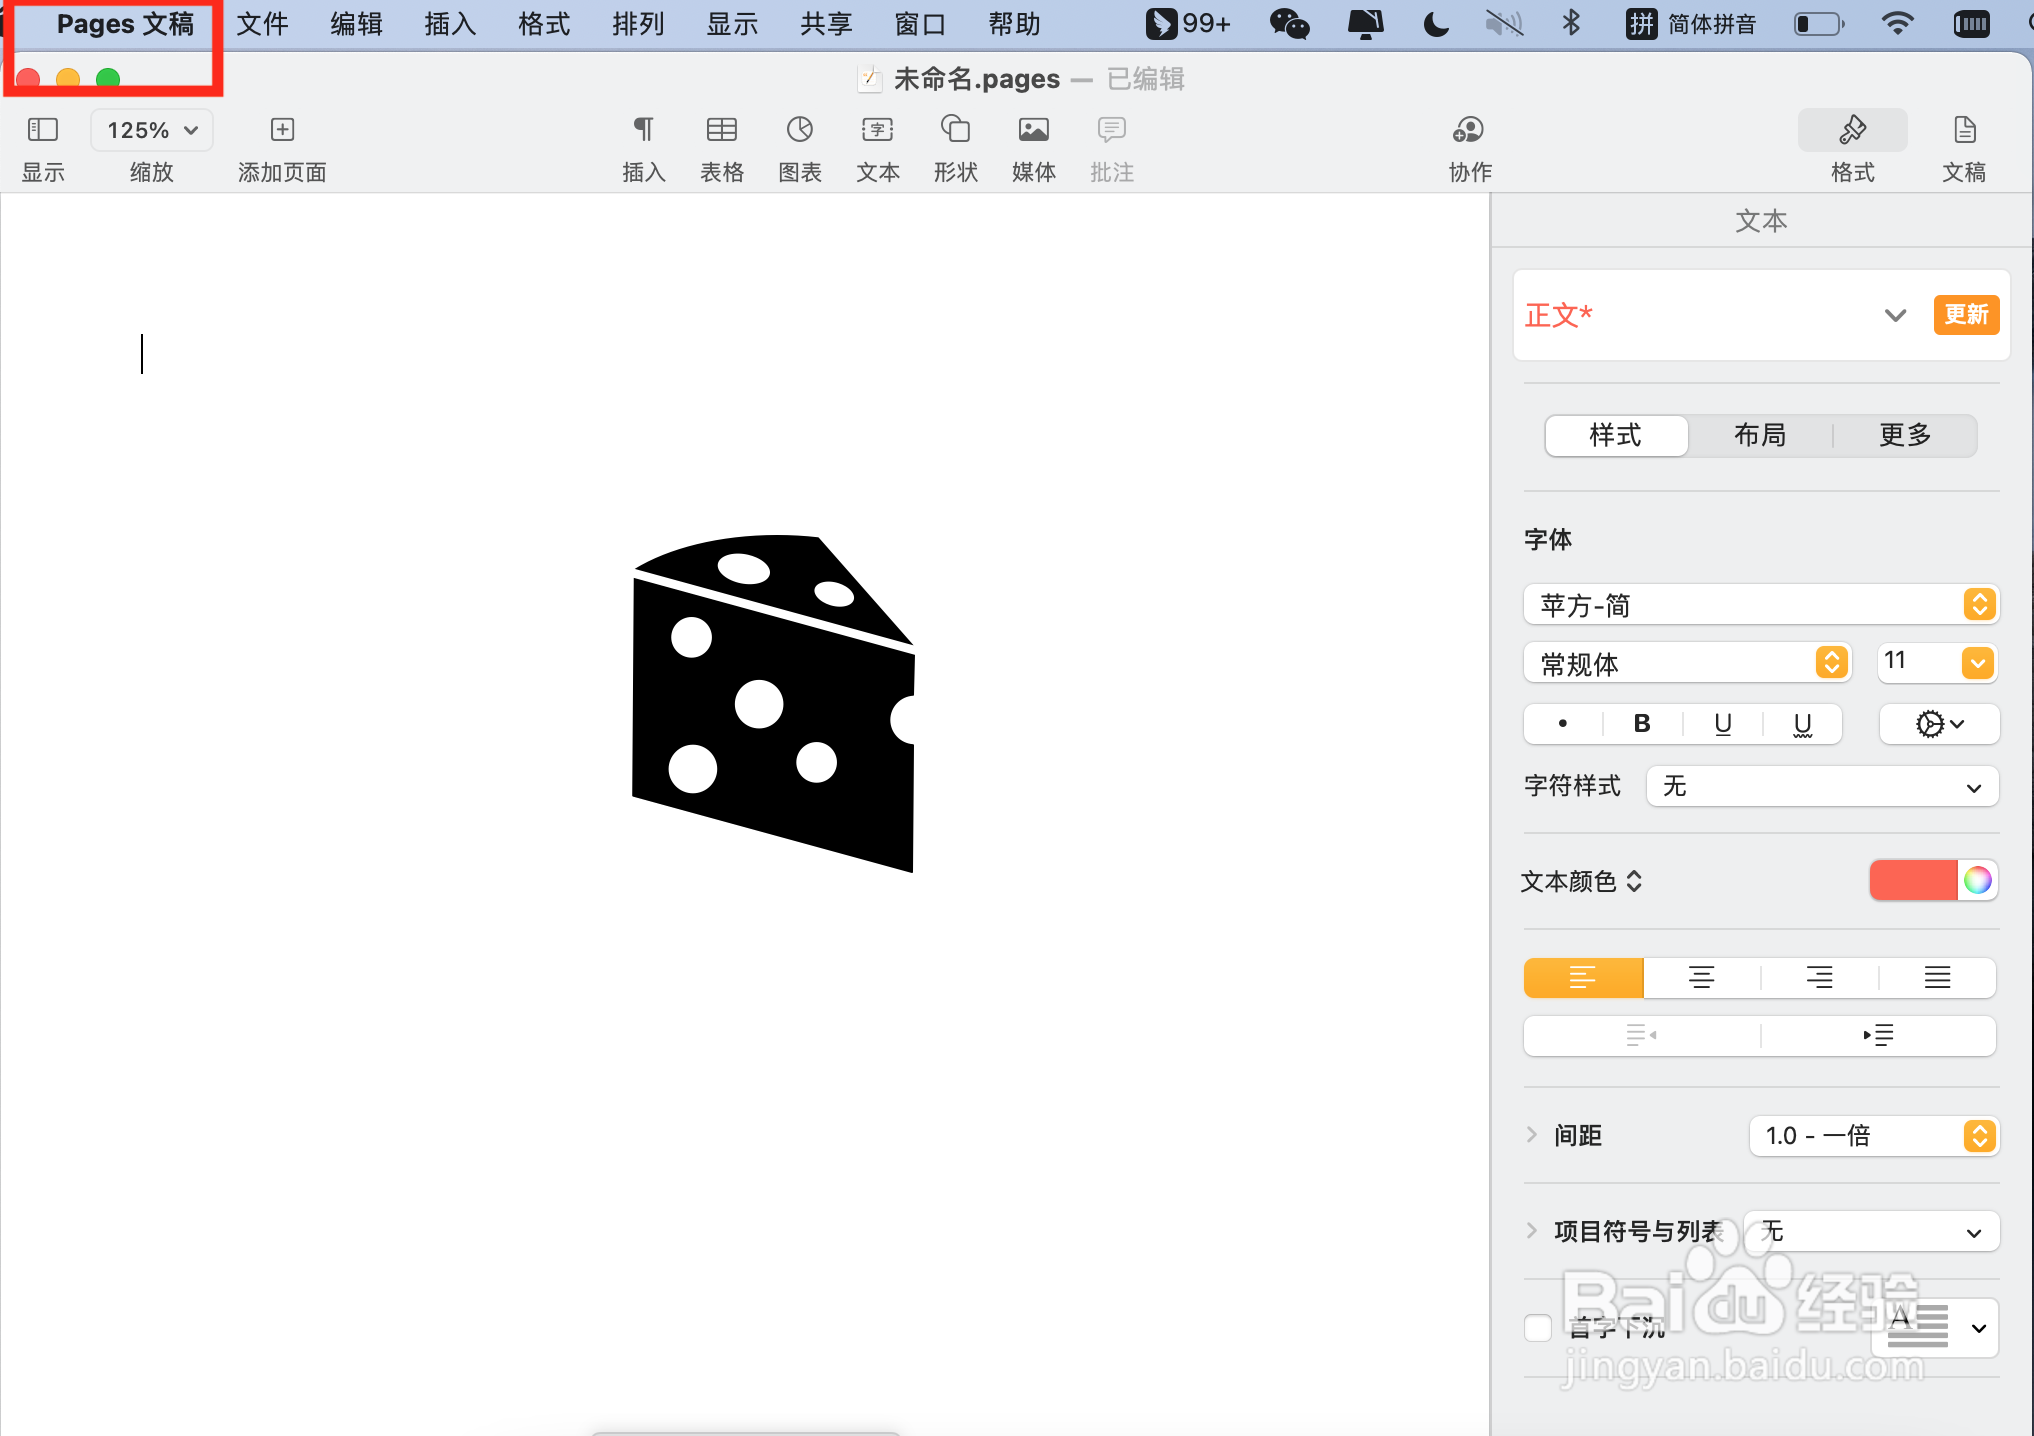Click the WeChat menu bar icon
This screenshot has height=1436, width=2034.
(1289, 23)
